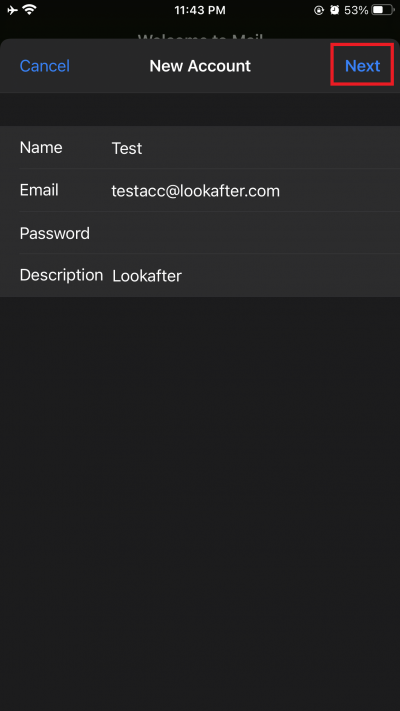The width and height of the screenshot is (400, 711).
Task: Tap the Next button
Action: tap(362, 66)
